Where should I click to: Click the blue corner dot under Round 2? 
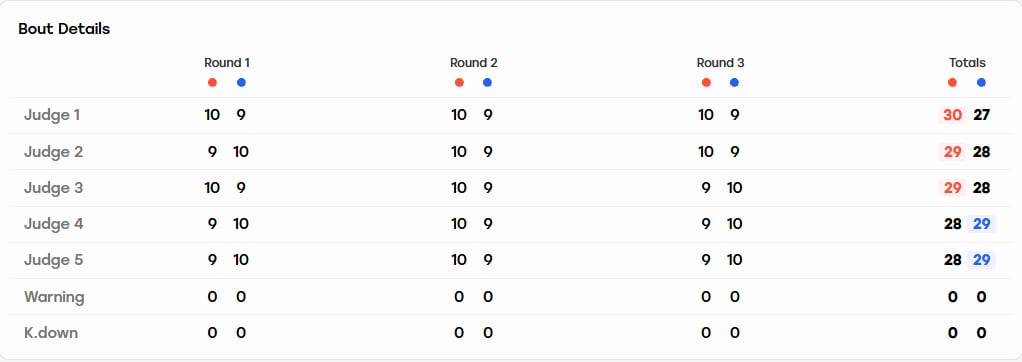(488, 83)
